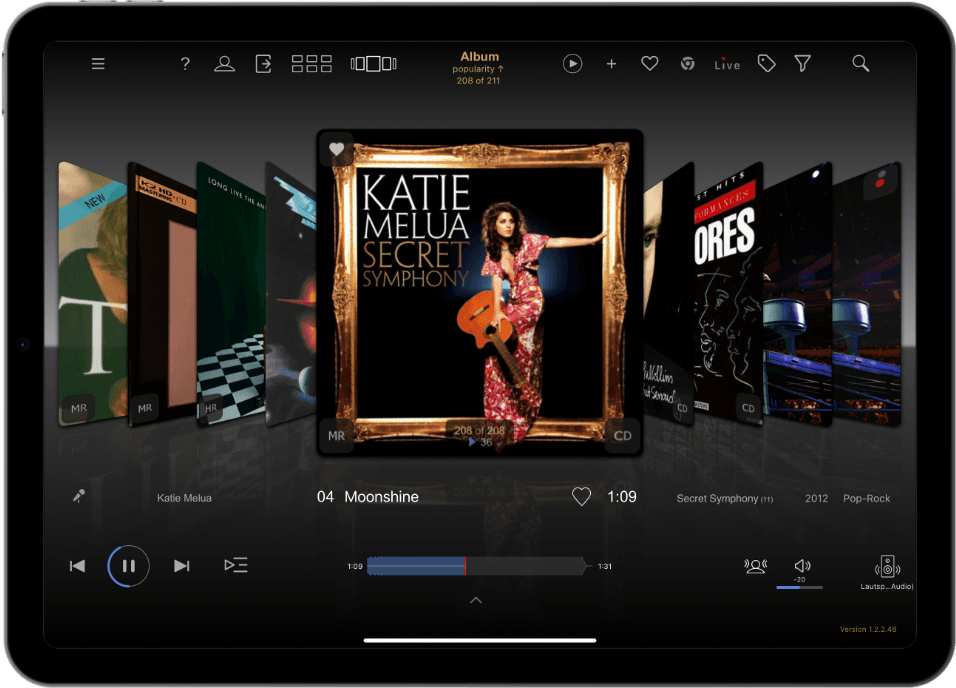Click the microphone artist icon

tap(79, 496)
